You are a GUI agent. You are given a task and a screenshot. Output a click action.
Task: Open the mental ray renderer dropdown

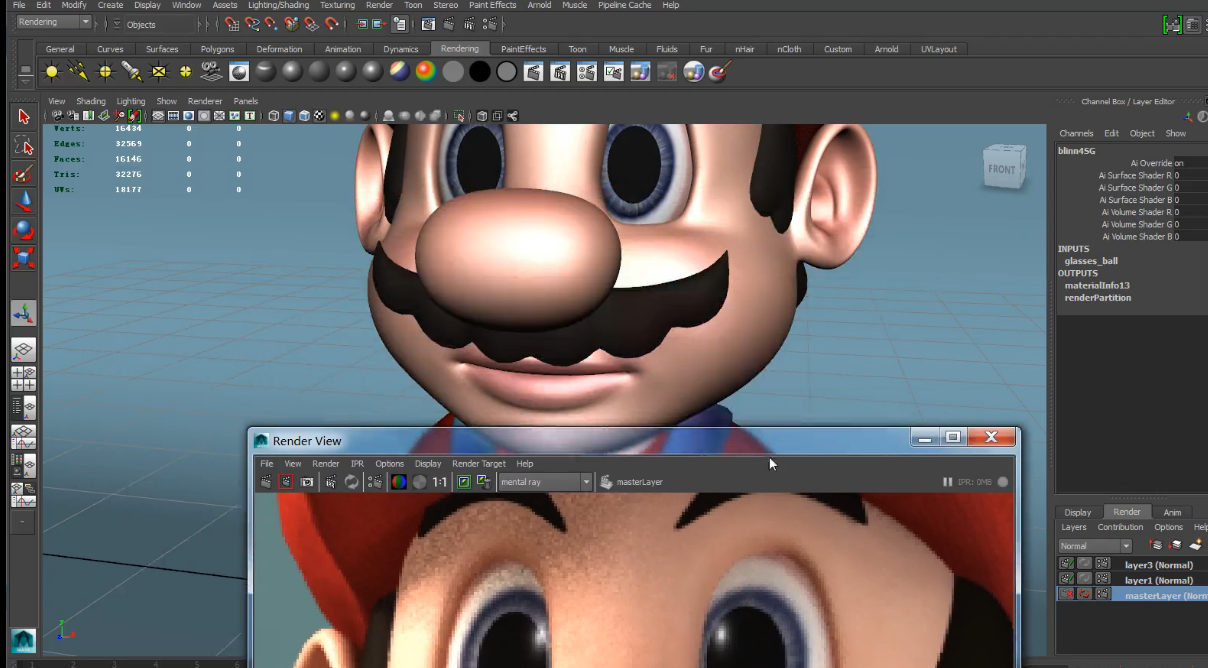[x=588, y=481]
